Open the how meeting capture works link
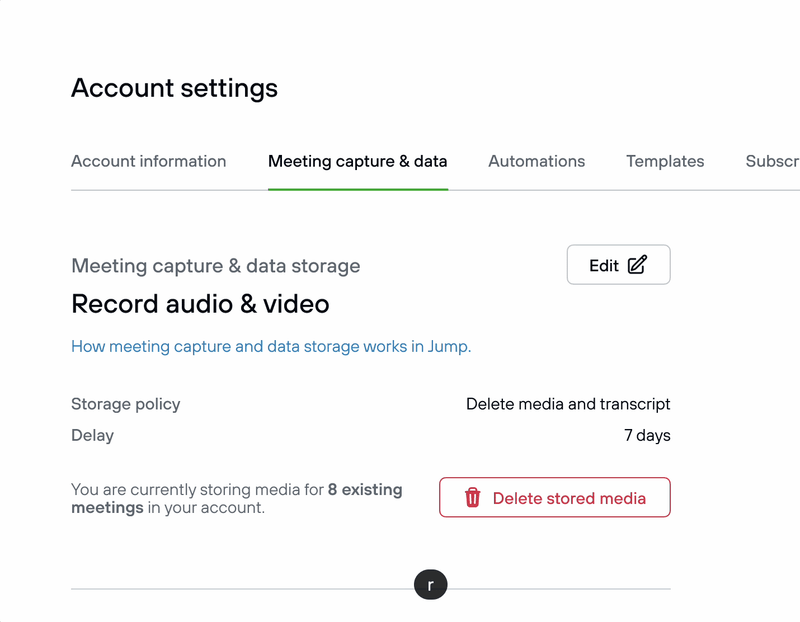This screenshot has height=622, width=800. click(271, 346)
